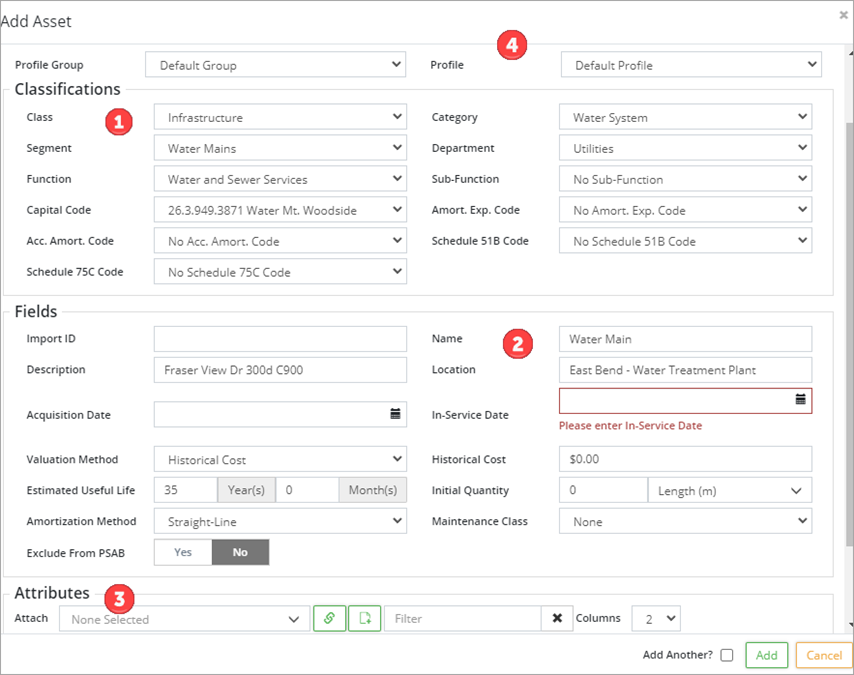This screenshot has width=854, height=675.
Task: Expand the Profile Group dropdown
Action: (275, 65)
